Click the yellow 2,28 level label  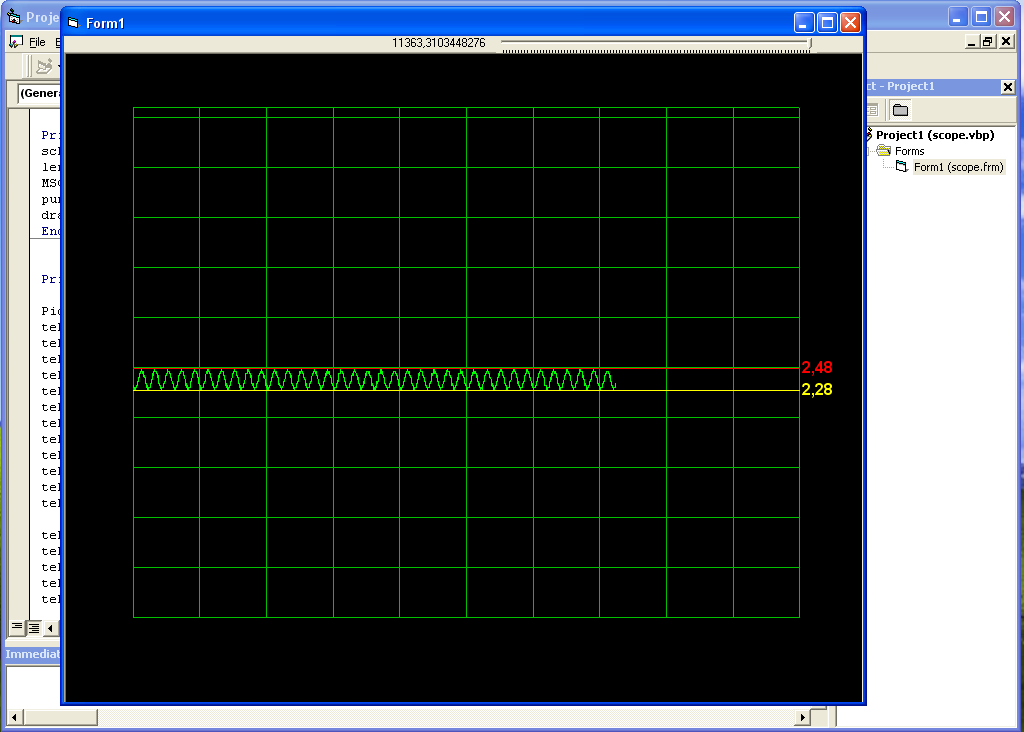click(816, 390)
